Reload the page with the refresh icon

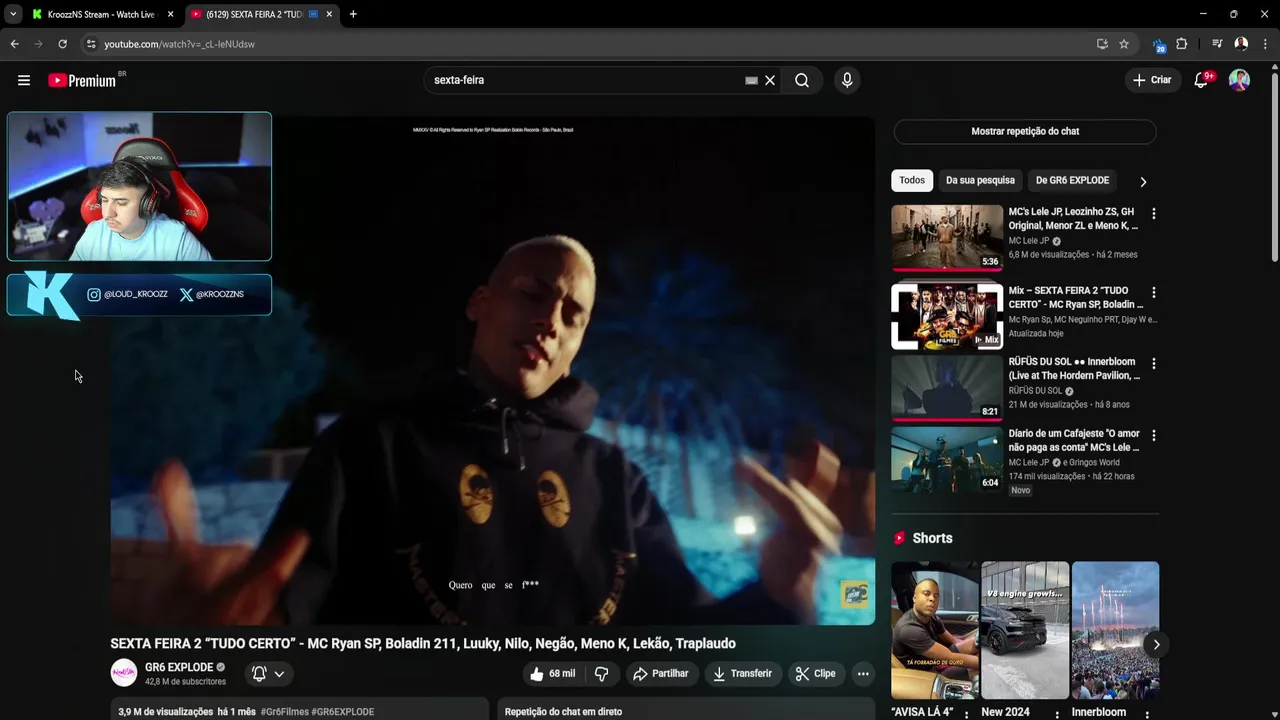[x=62, y=44]
